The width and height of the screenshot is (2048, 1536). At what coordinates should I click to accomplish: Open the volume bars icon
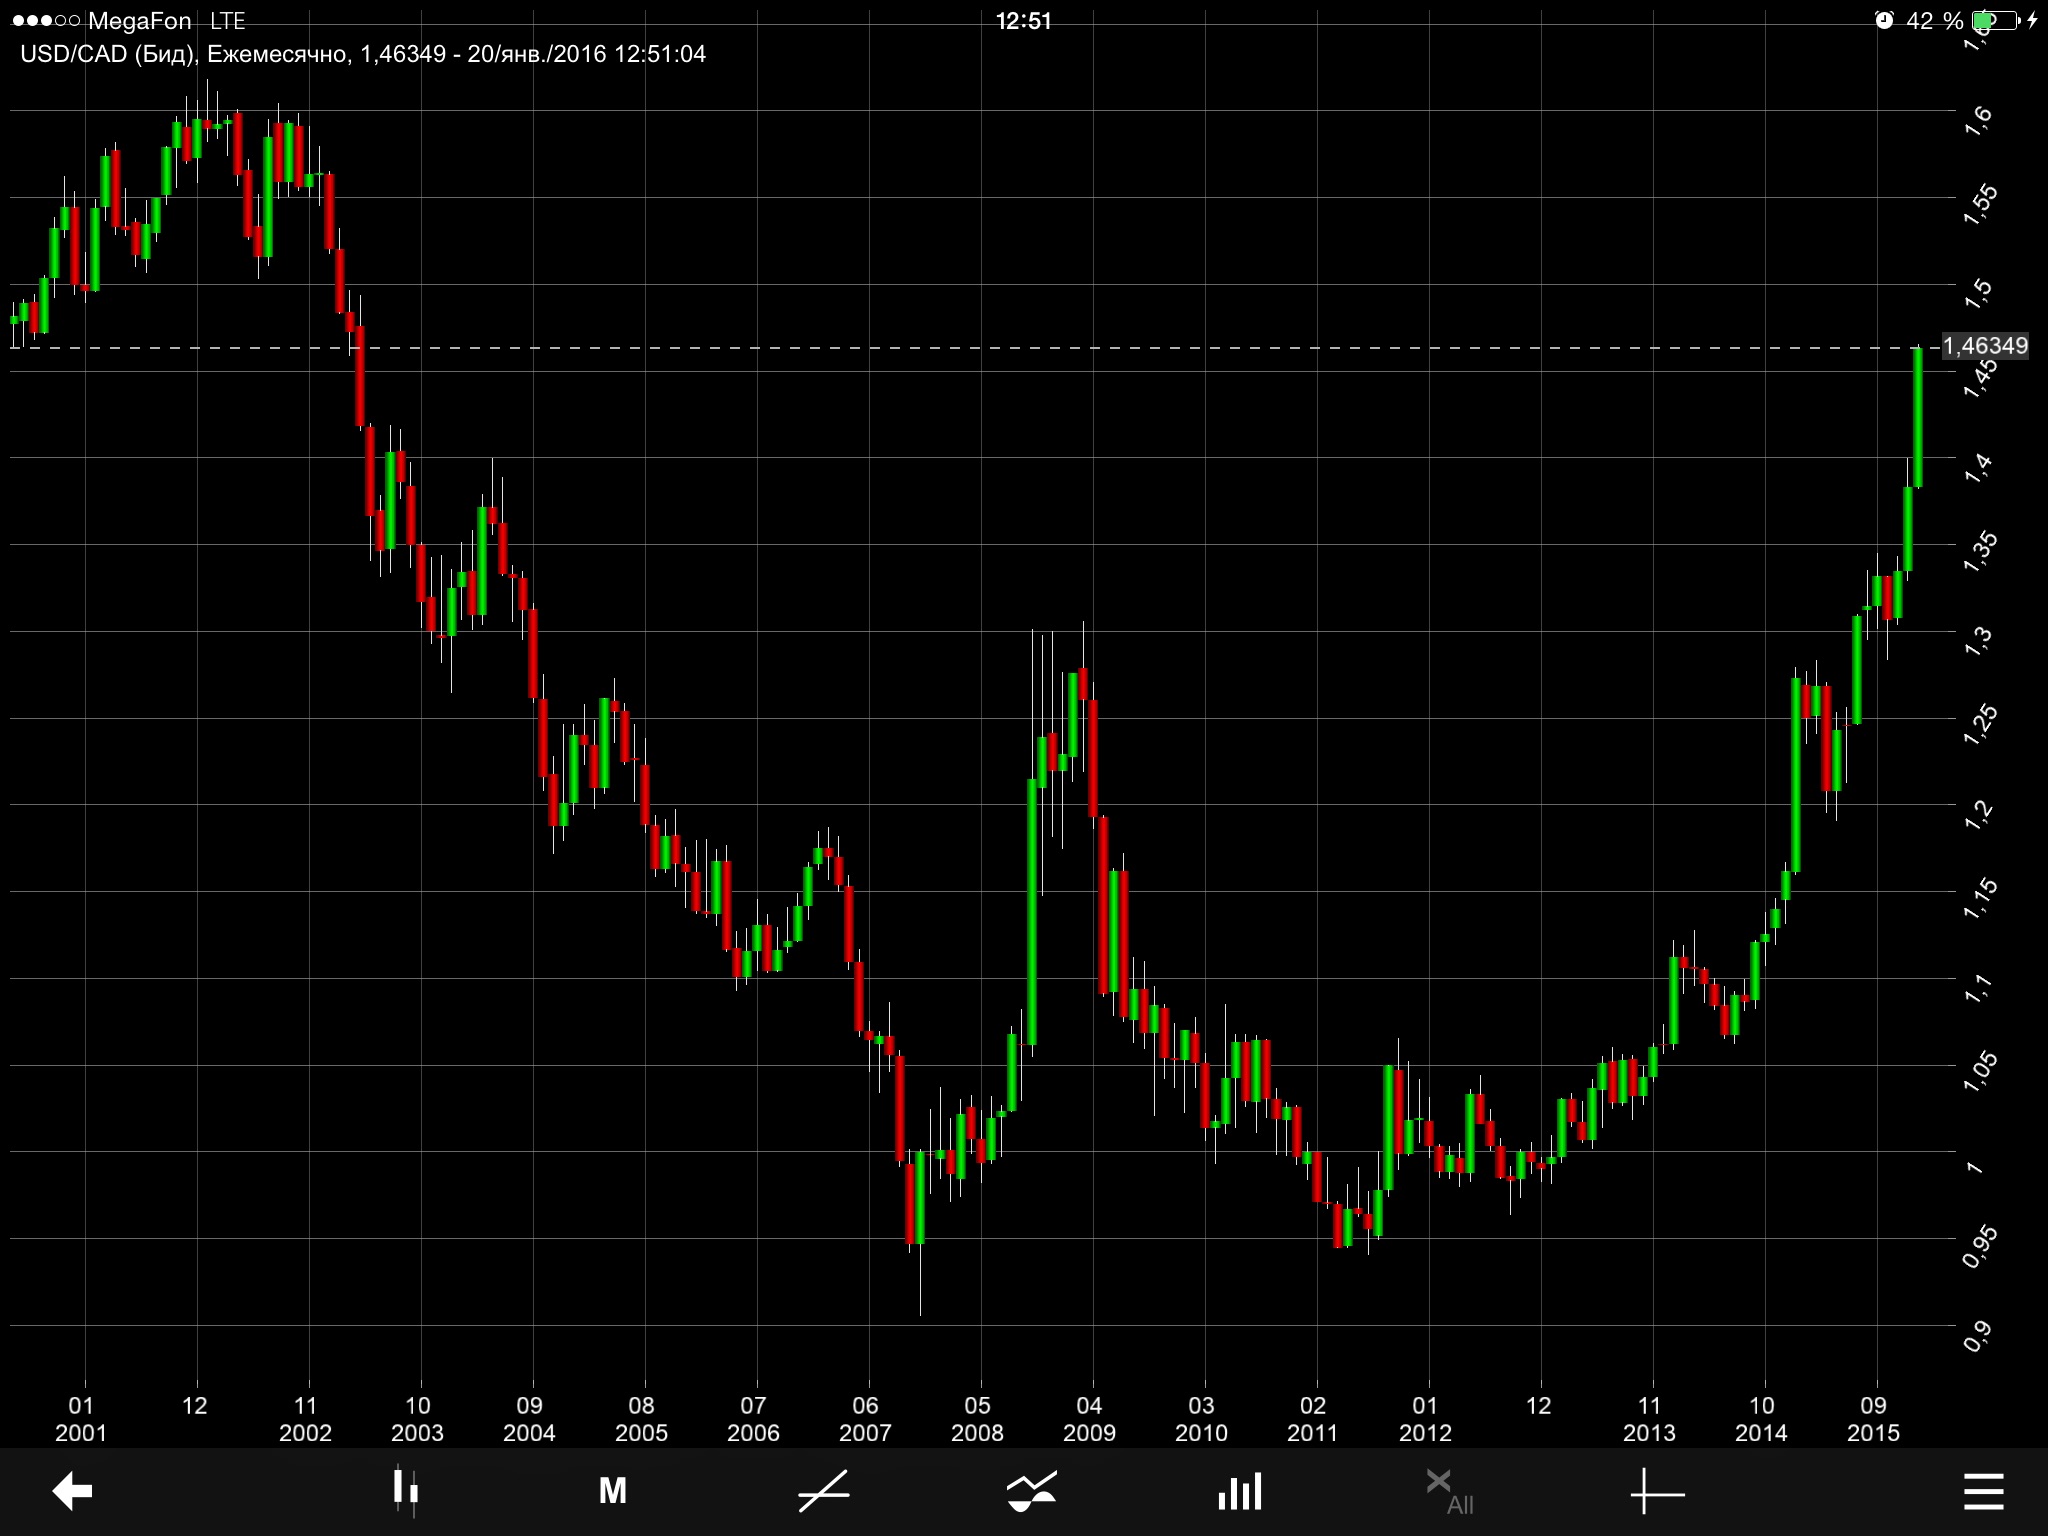tap(1240, 1491)
